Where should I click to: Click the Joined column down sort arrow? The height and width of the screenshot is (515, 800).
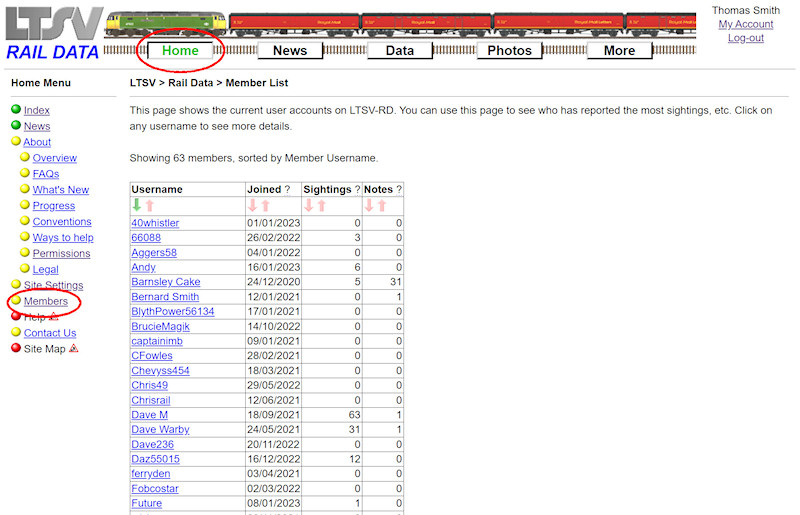tap(252, 205)
